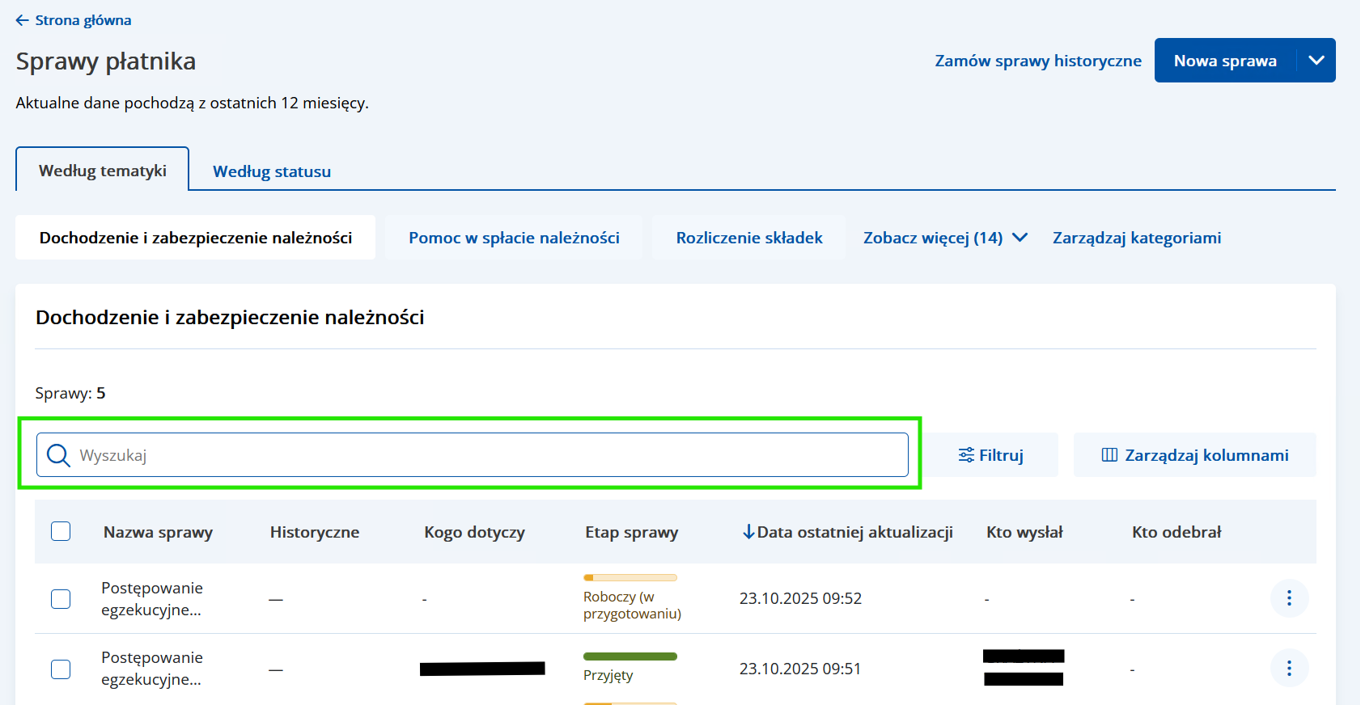Select the Rozliczenie składek category
This screenshot has width=1362, height=708.
click(x=749, y=238)
